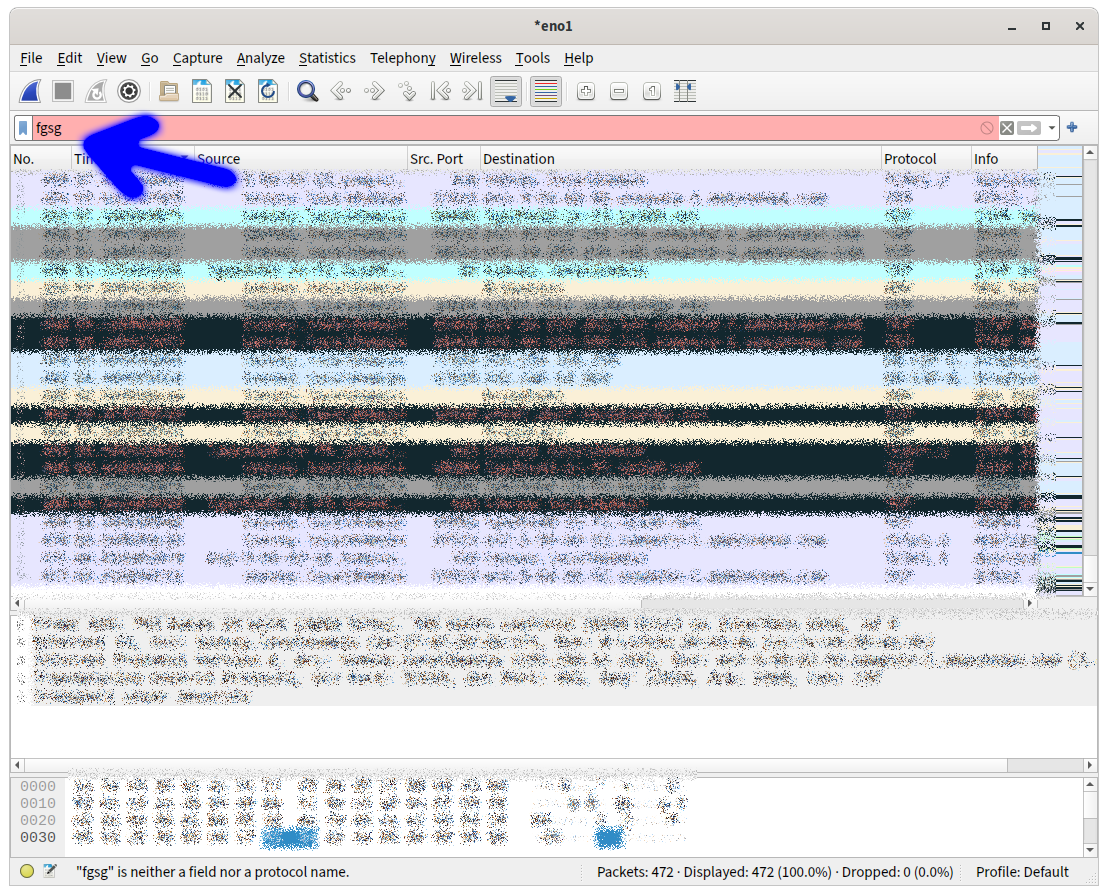Click the packet list horizontal scrollbar right arrow
The image size is (1108, 895).
pos(1030,603)
